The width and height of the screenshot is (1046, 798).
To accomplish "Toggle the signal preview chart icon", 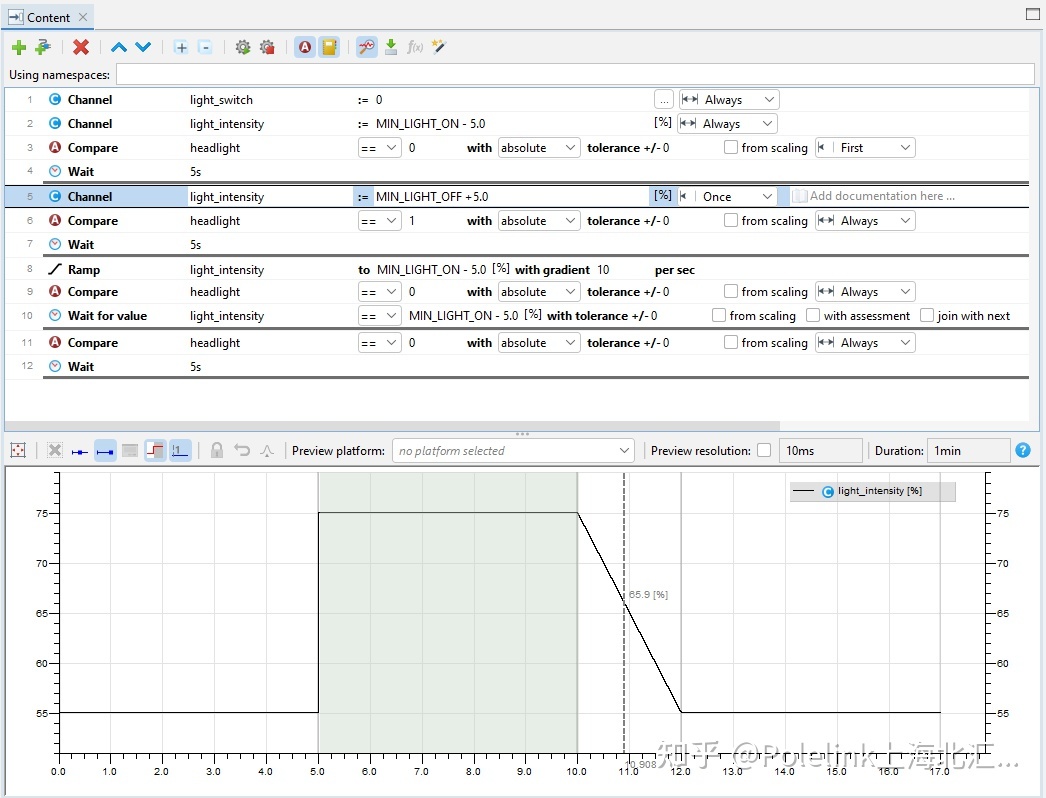I will click(x=367, y=47).
